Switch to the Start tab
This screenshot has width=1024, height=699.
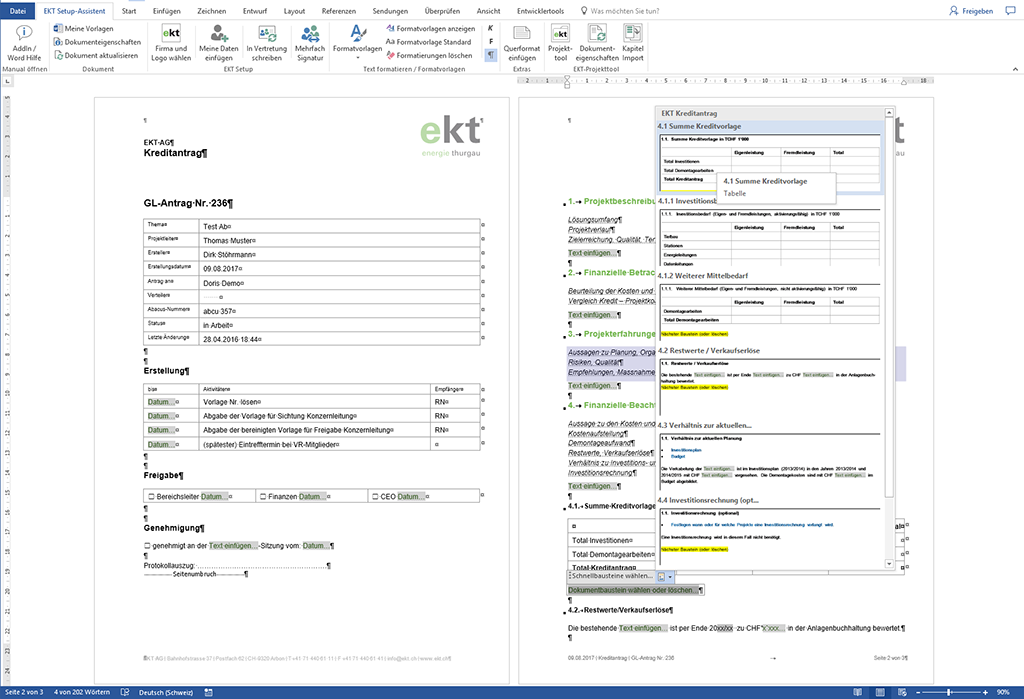(x=129, y=11)
